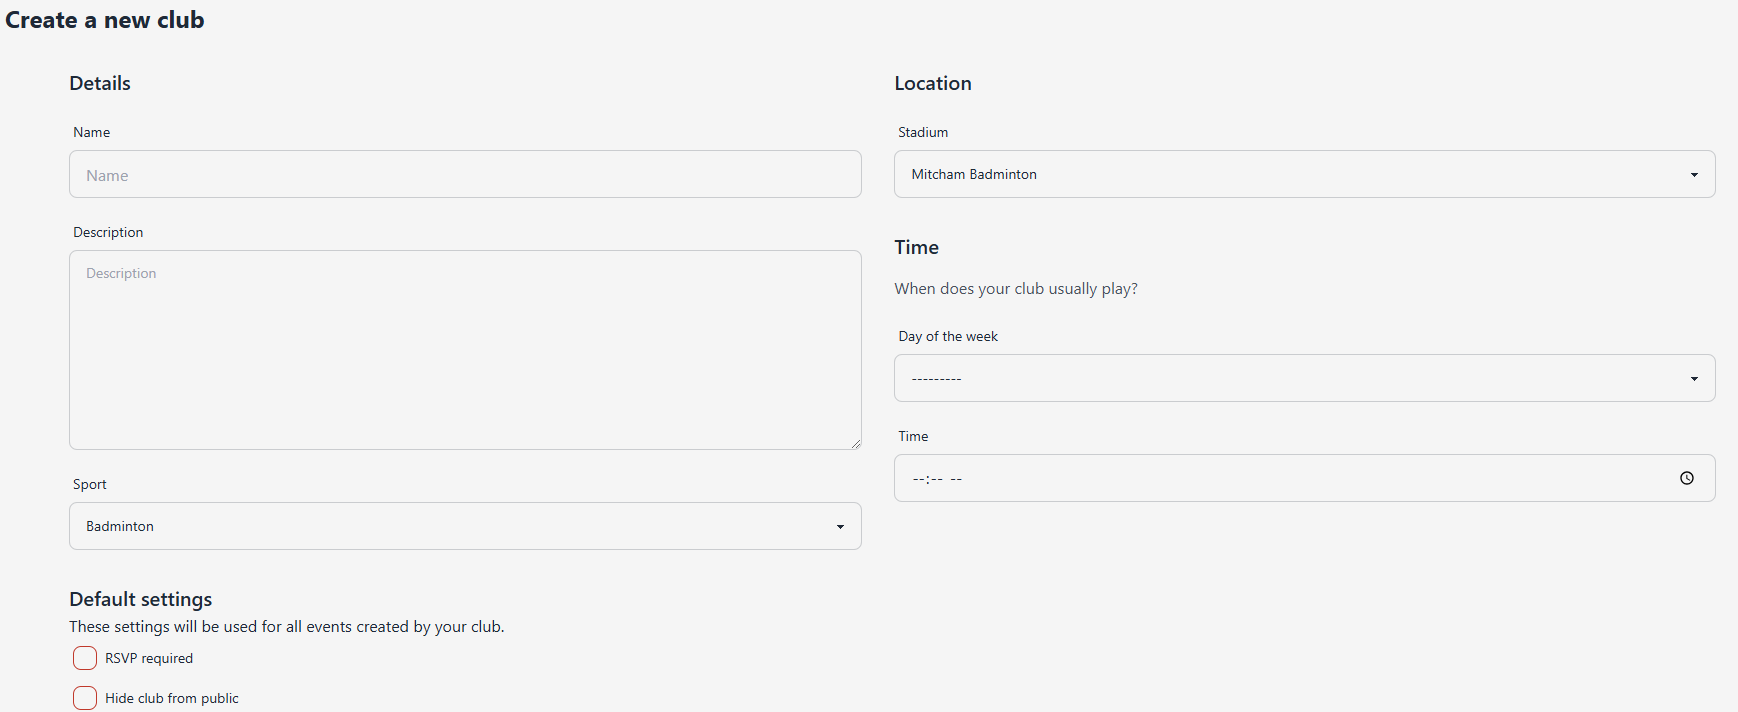The height and width of the screenshot is (712, 1738).
Task: Click the 'Hide club from public' label text
Action: click(x=172, y=698)
